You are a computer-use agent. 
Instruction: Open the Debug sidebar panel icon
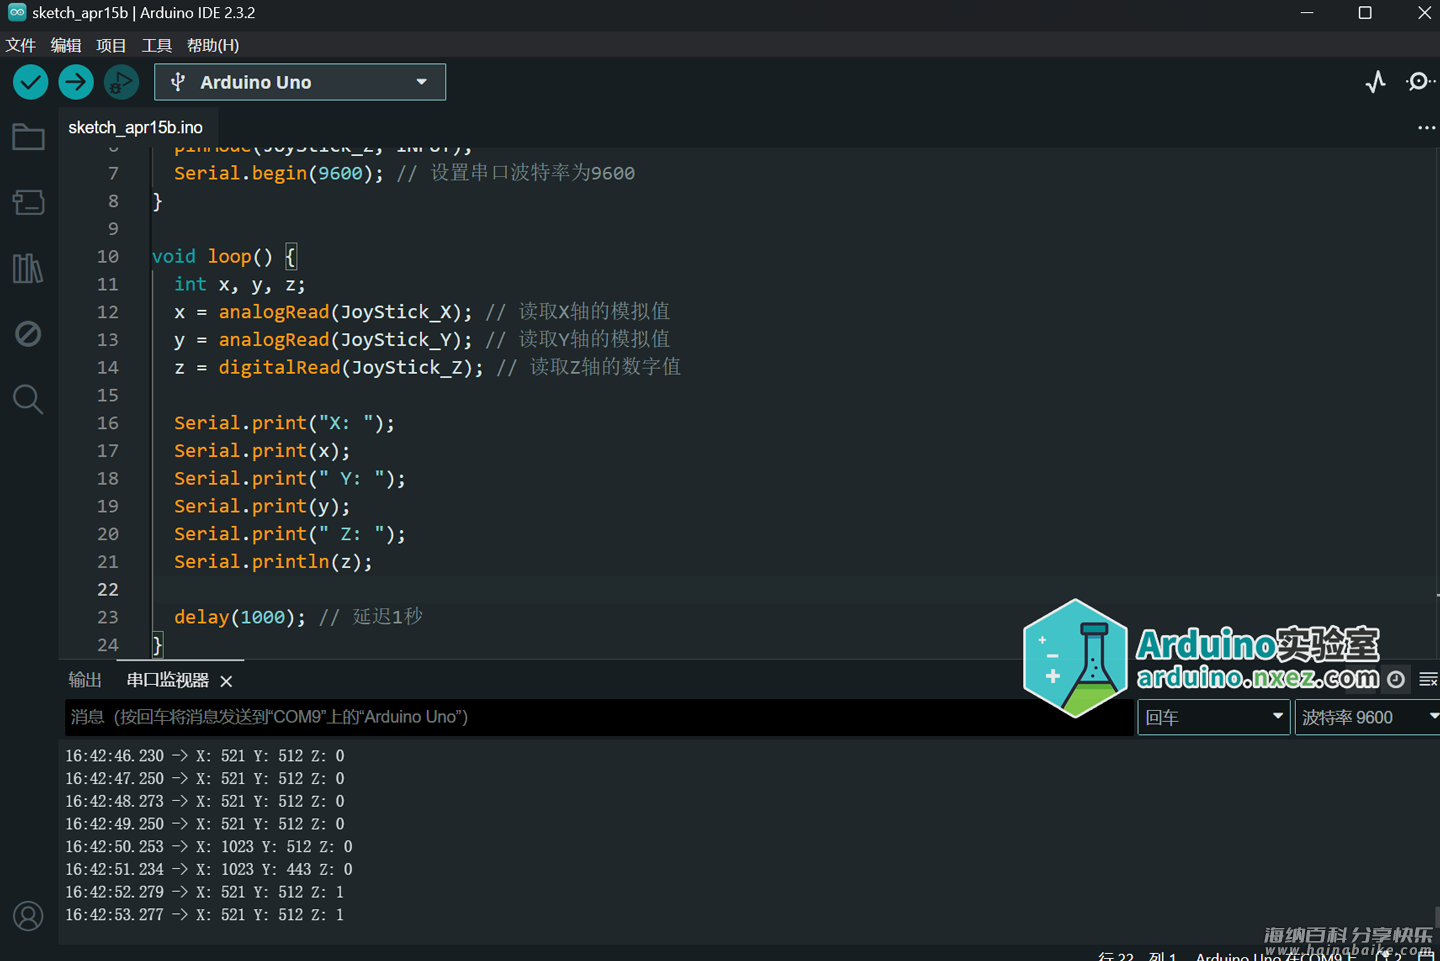[28, 333]
